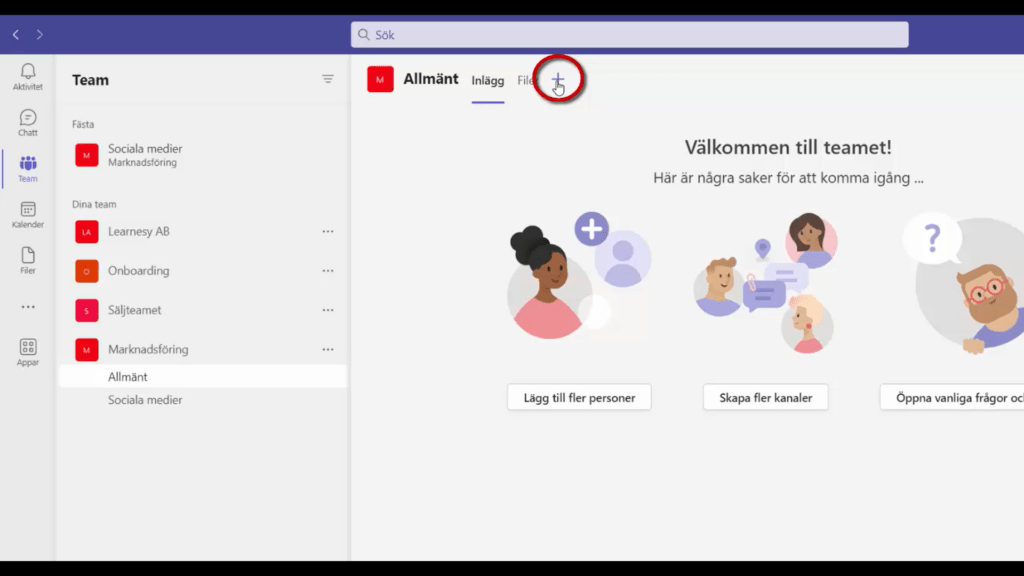This screenshot has width=1024, height=576.
Task: Go back using the left arrow
Action: (x=16, y=35)
